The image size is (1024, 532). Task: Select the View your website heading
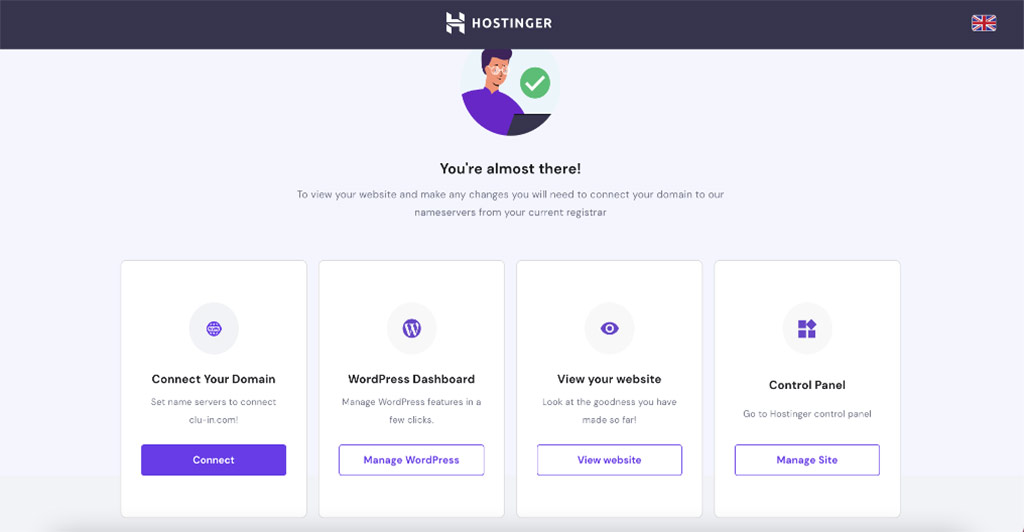609,379
